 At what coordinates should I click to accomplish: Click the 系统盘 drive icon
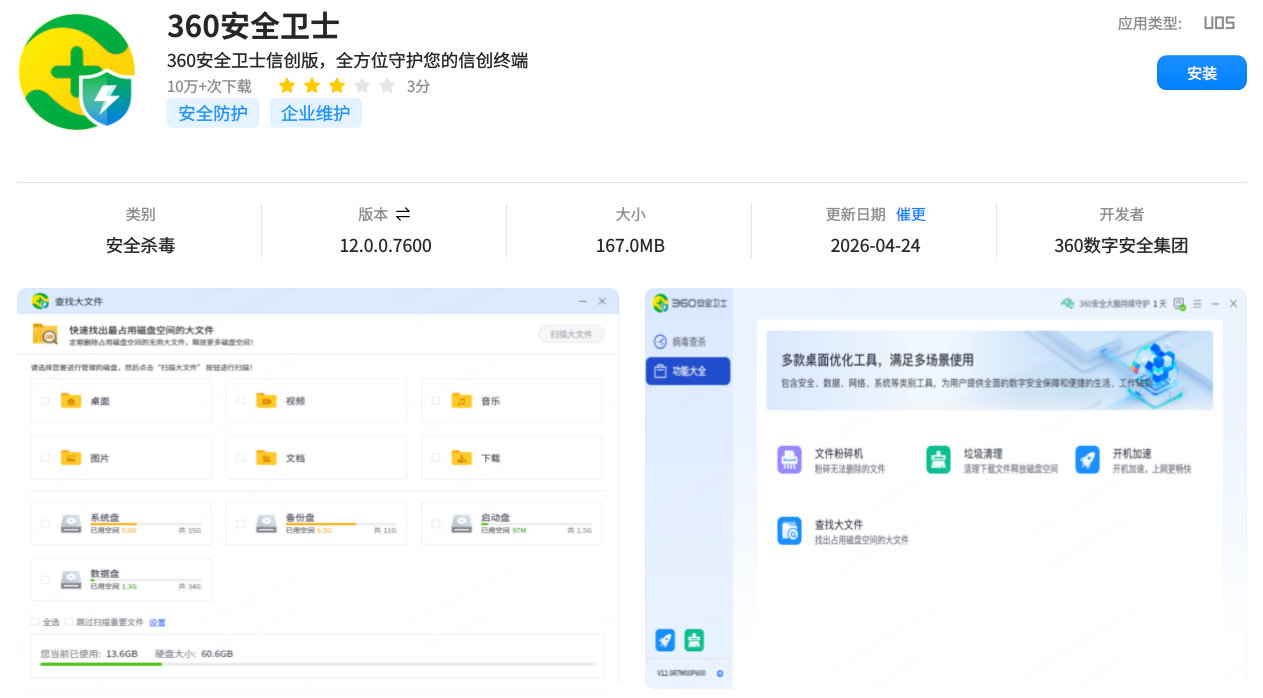(x=70, y=523)
